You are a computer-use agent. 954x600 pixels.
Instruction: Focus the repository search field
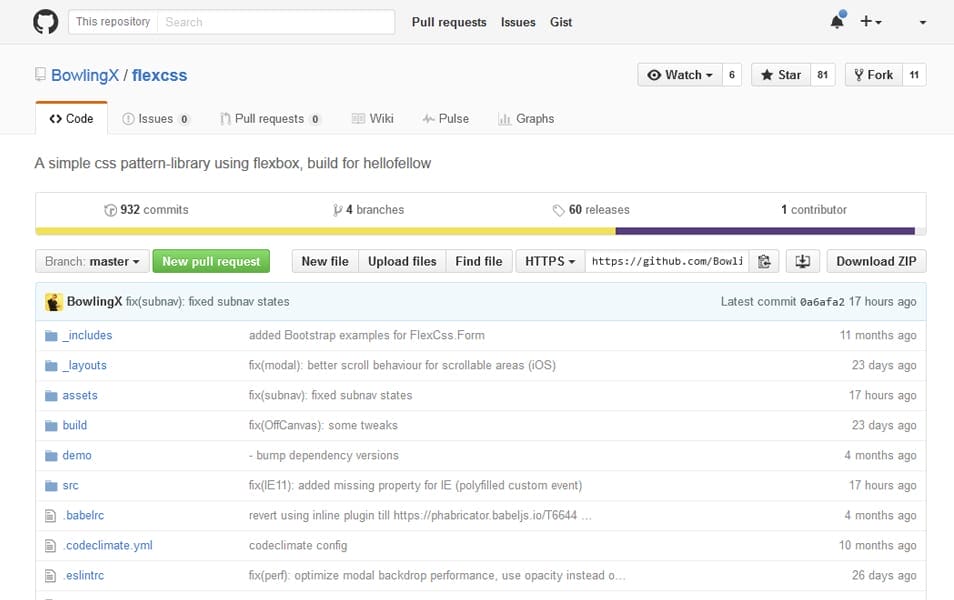[276, 22]
